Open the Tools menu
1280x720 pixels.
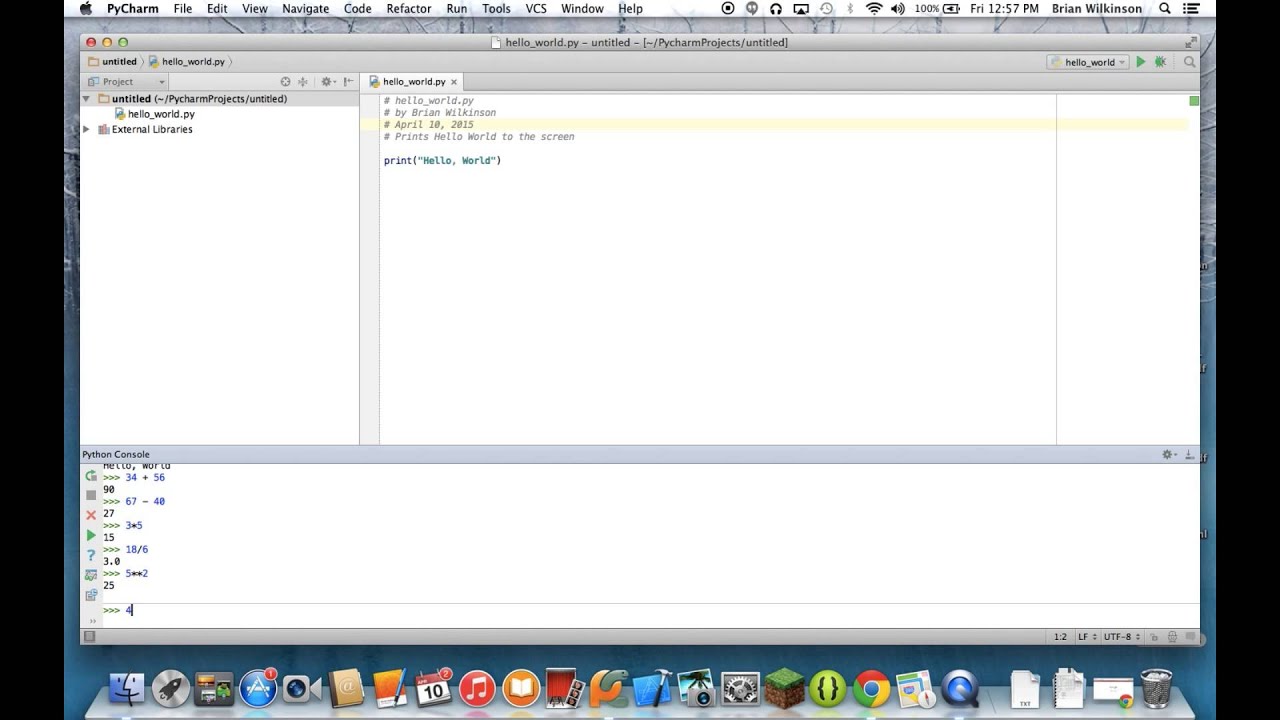pos(496,9)
